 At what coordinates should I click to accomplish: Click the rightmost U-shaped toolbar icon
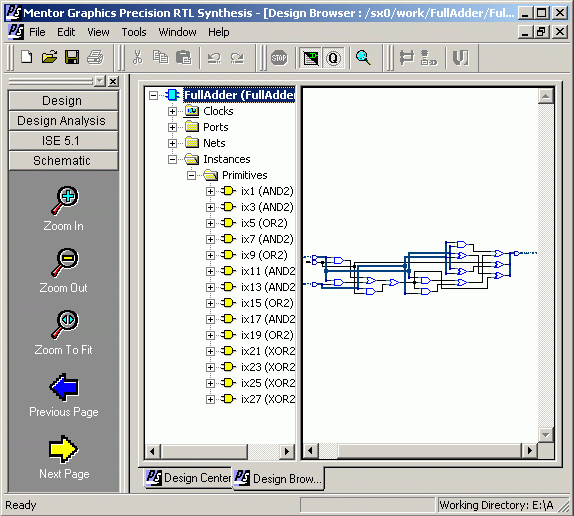460,58
